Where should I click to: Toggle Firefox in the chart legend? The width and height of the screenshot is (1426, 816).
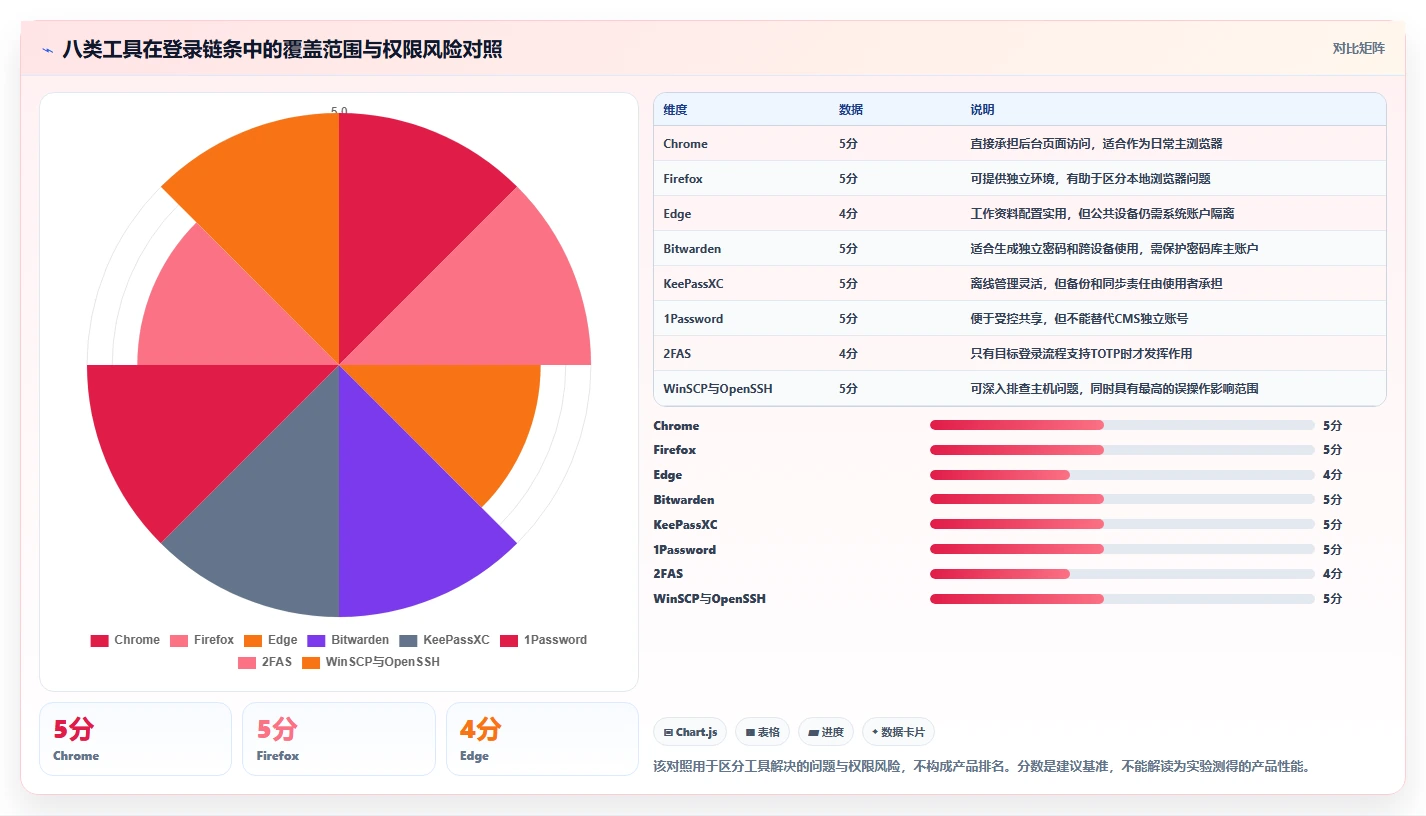tap(202, 640)
